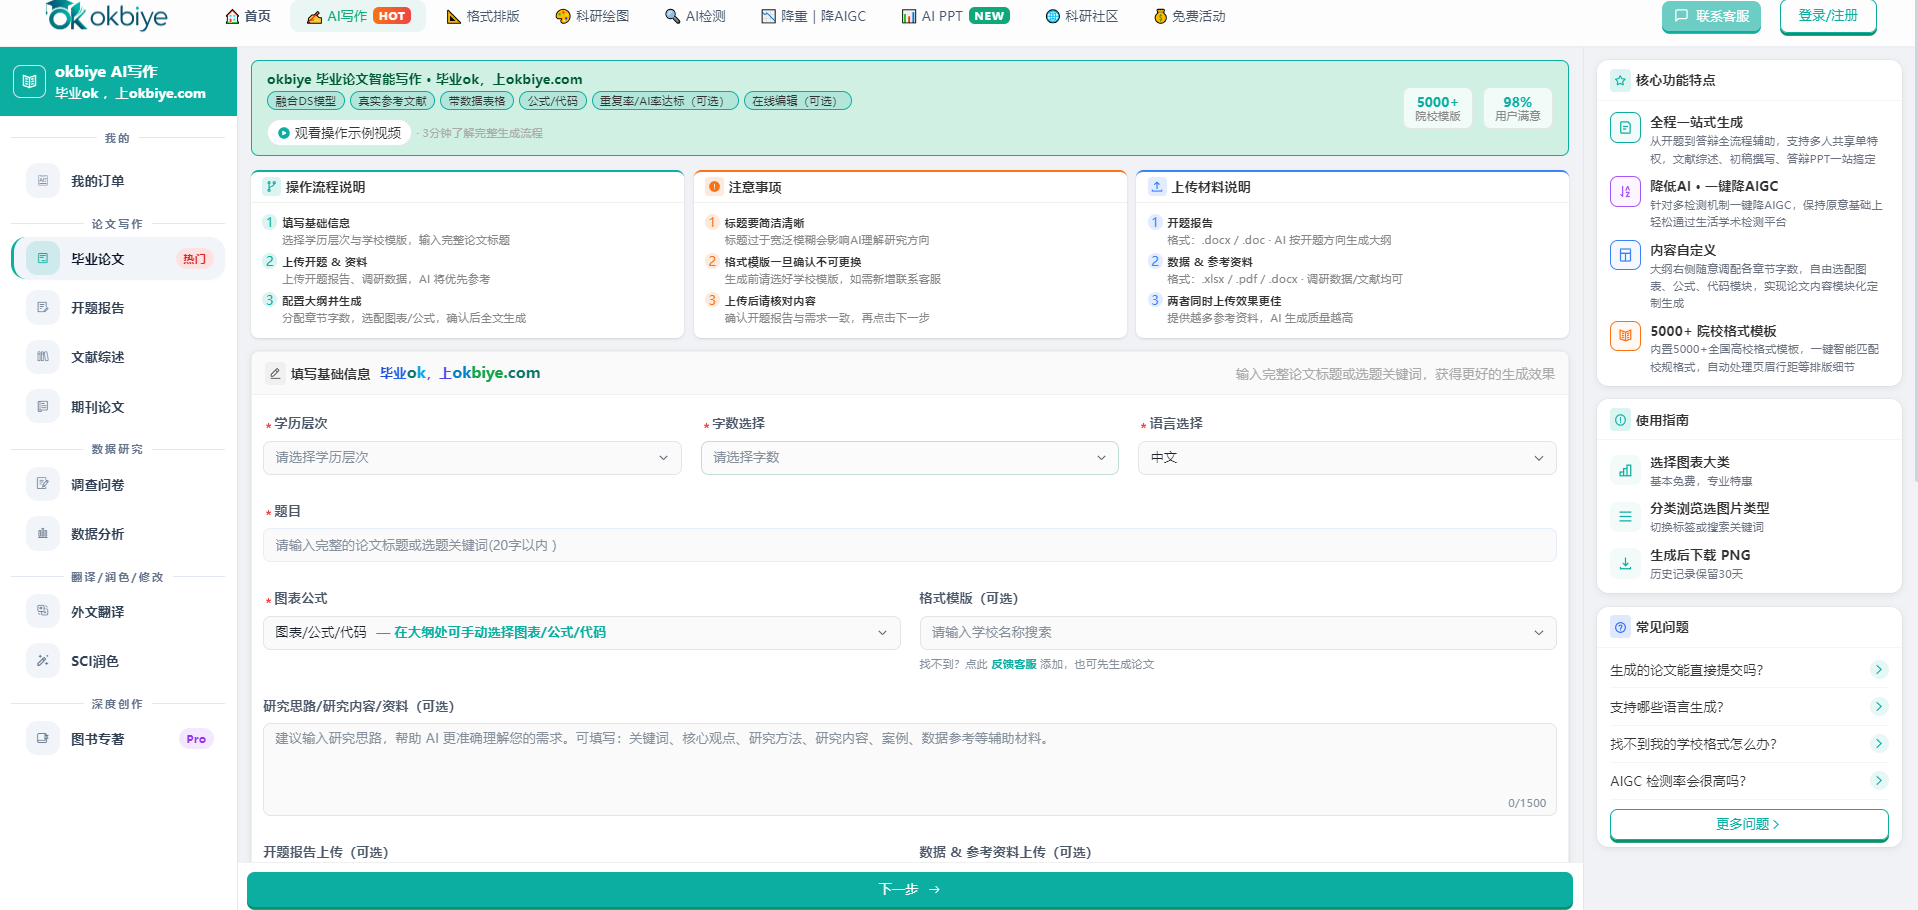
Task: Open 文献综述 sidebar icon
Action: click(42, 357)
